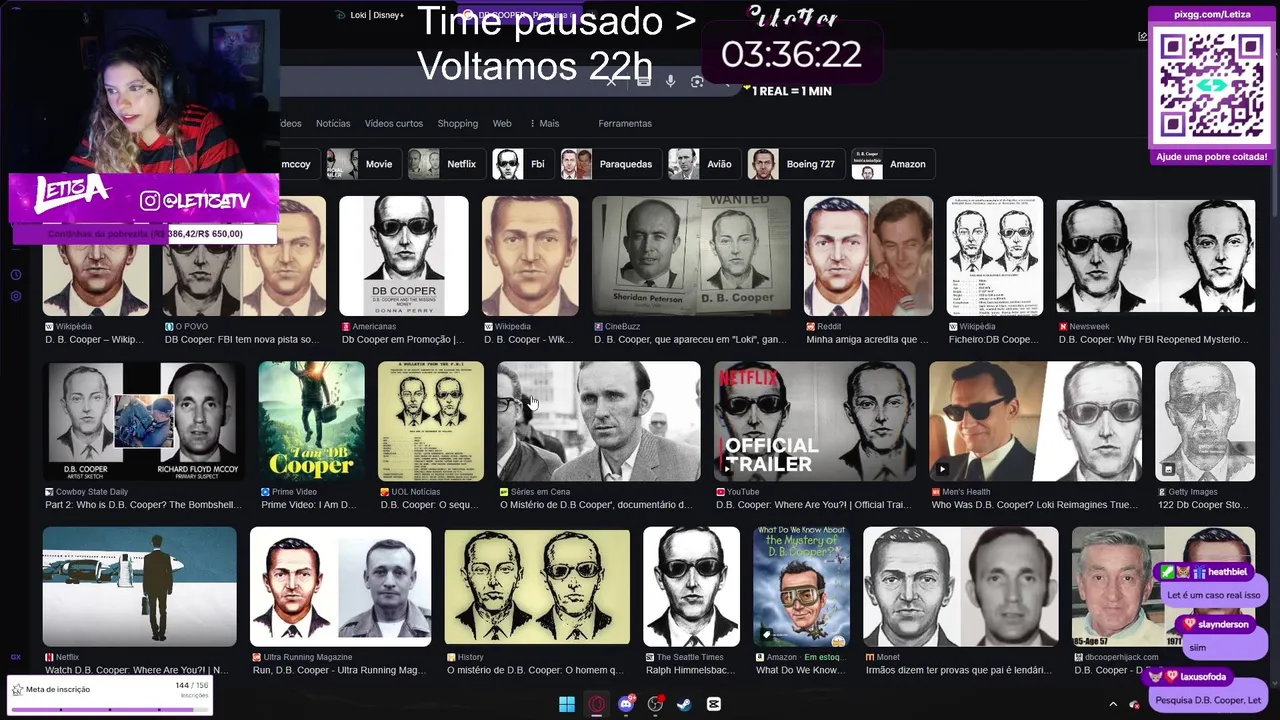Click the search by image camera icon

(697, 82)
